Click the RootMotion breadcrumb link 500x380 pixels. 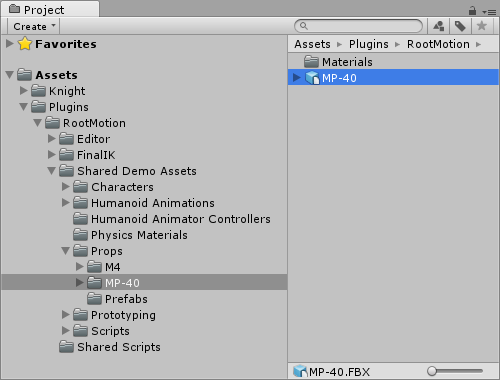click(438, 44)
